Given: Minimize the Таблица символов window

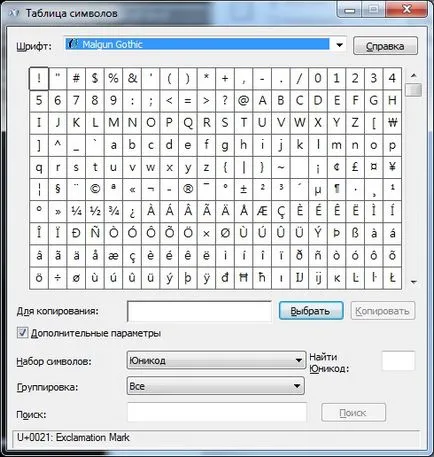Looking at the screenshot, I should pos(349,10).
